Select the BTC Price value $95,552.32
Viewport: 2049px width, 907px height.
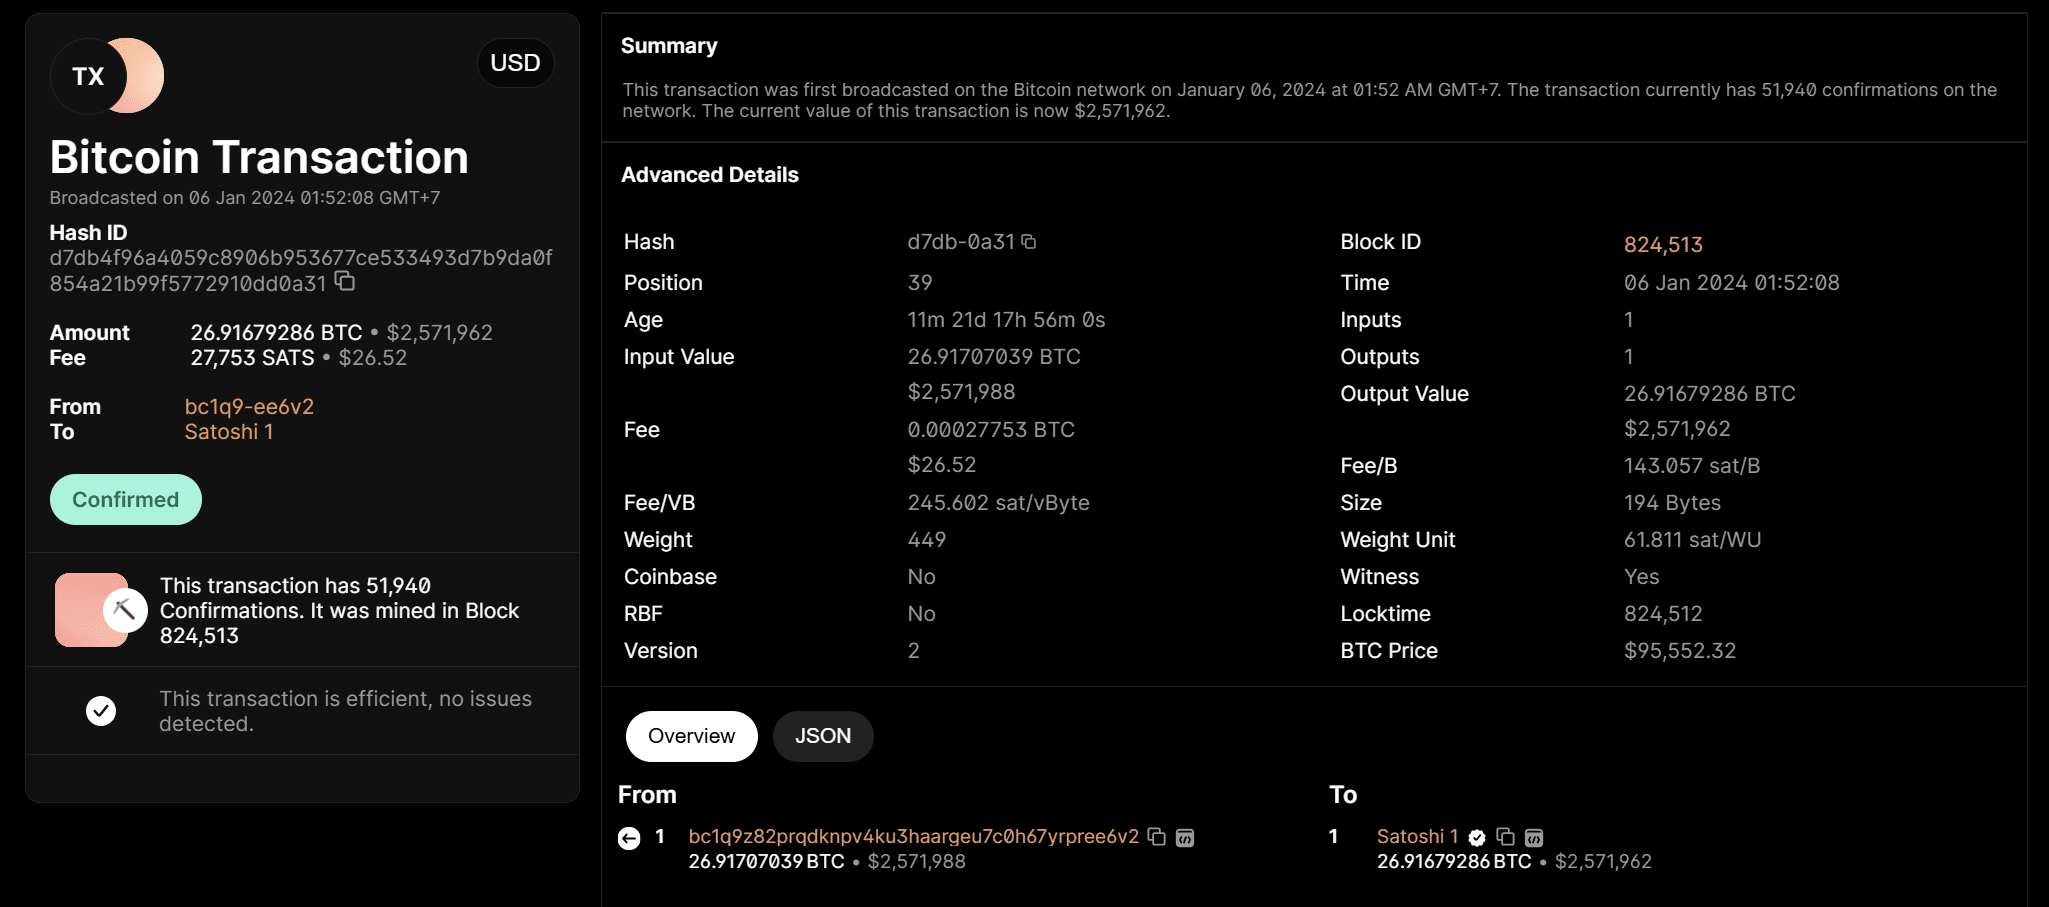pyautogui.click(x=1680, y=650)
